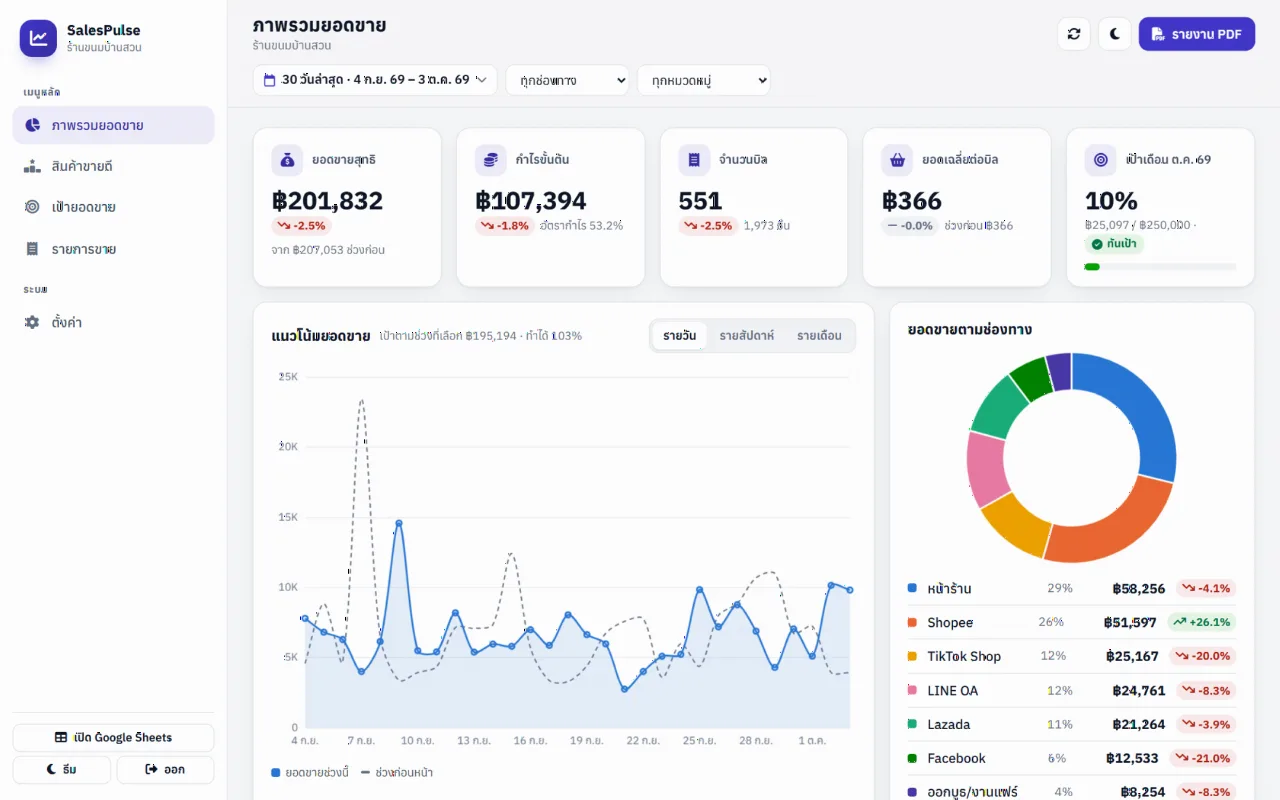The width and height of the screenshot is (1280, 800).
Task: Open the 30-day date range picker
Action: [375, 80]
